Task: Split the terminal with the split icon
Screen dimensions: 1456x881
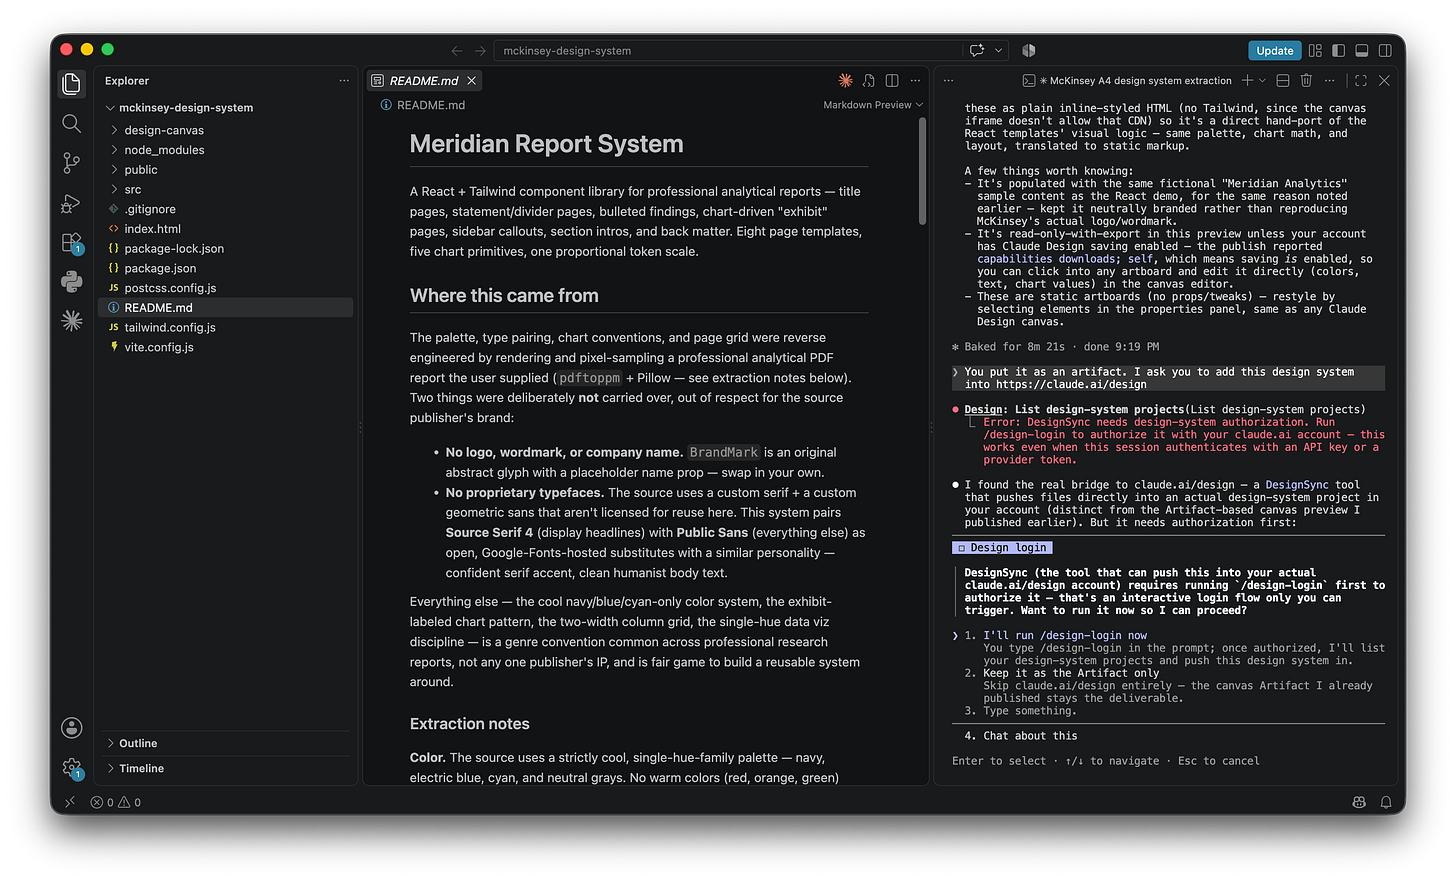Action: pos(1283,80)
